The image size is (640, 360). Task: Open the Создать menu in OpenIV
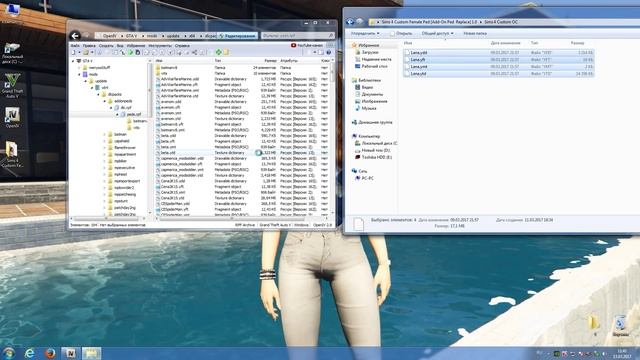[x=106, y=46]
